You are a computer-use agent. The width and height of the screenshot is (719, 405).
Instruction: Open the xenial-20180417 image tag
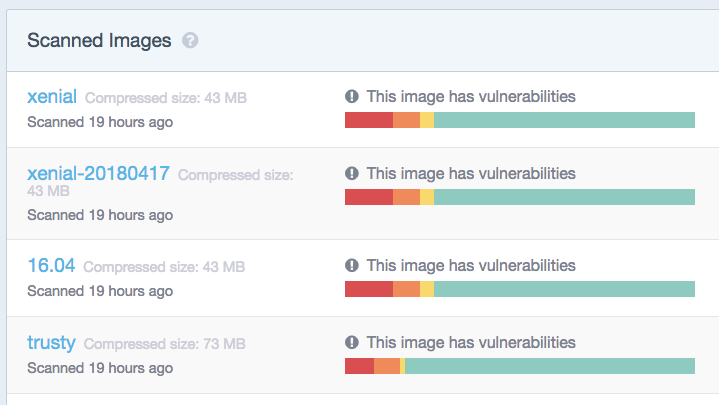[x=98, y=174]
